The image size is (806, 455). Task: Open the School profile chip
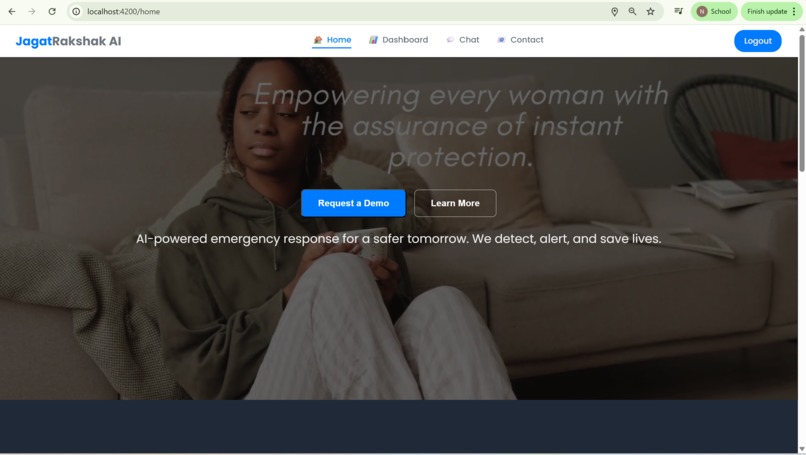pos(714,11)
